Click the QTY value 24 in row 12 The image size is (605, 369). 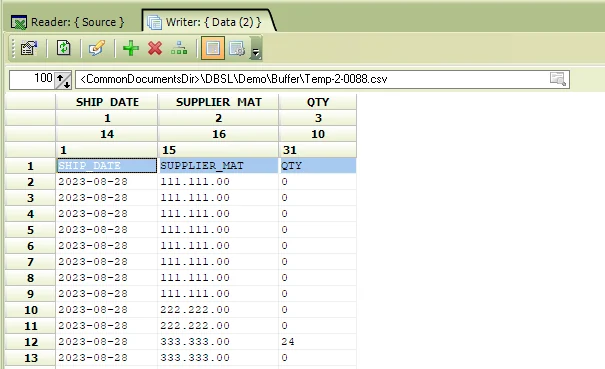point(318,342)
